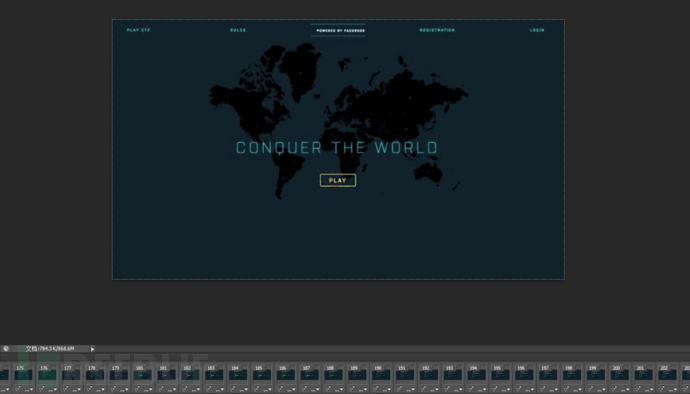Open frame delay dropdown under frame 202
Screen dimensions: 690x394
pos(672,389)
